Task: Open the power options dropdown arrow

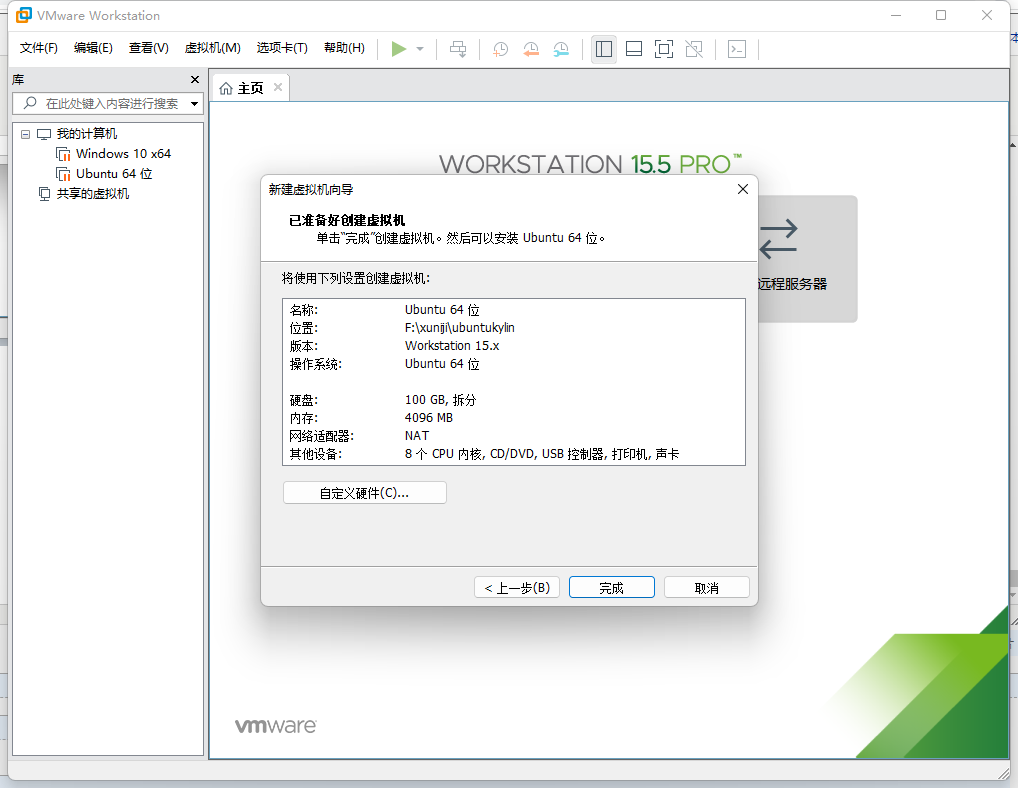Action: (x=420, y=49)
